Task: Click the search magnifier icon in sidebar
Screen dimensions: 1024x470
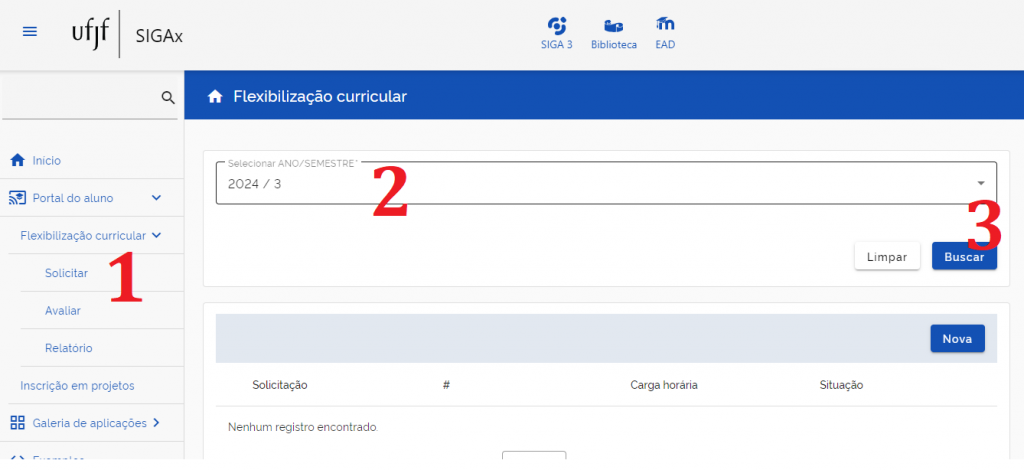Action: pyautogui.click(x=168, y=97)
